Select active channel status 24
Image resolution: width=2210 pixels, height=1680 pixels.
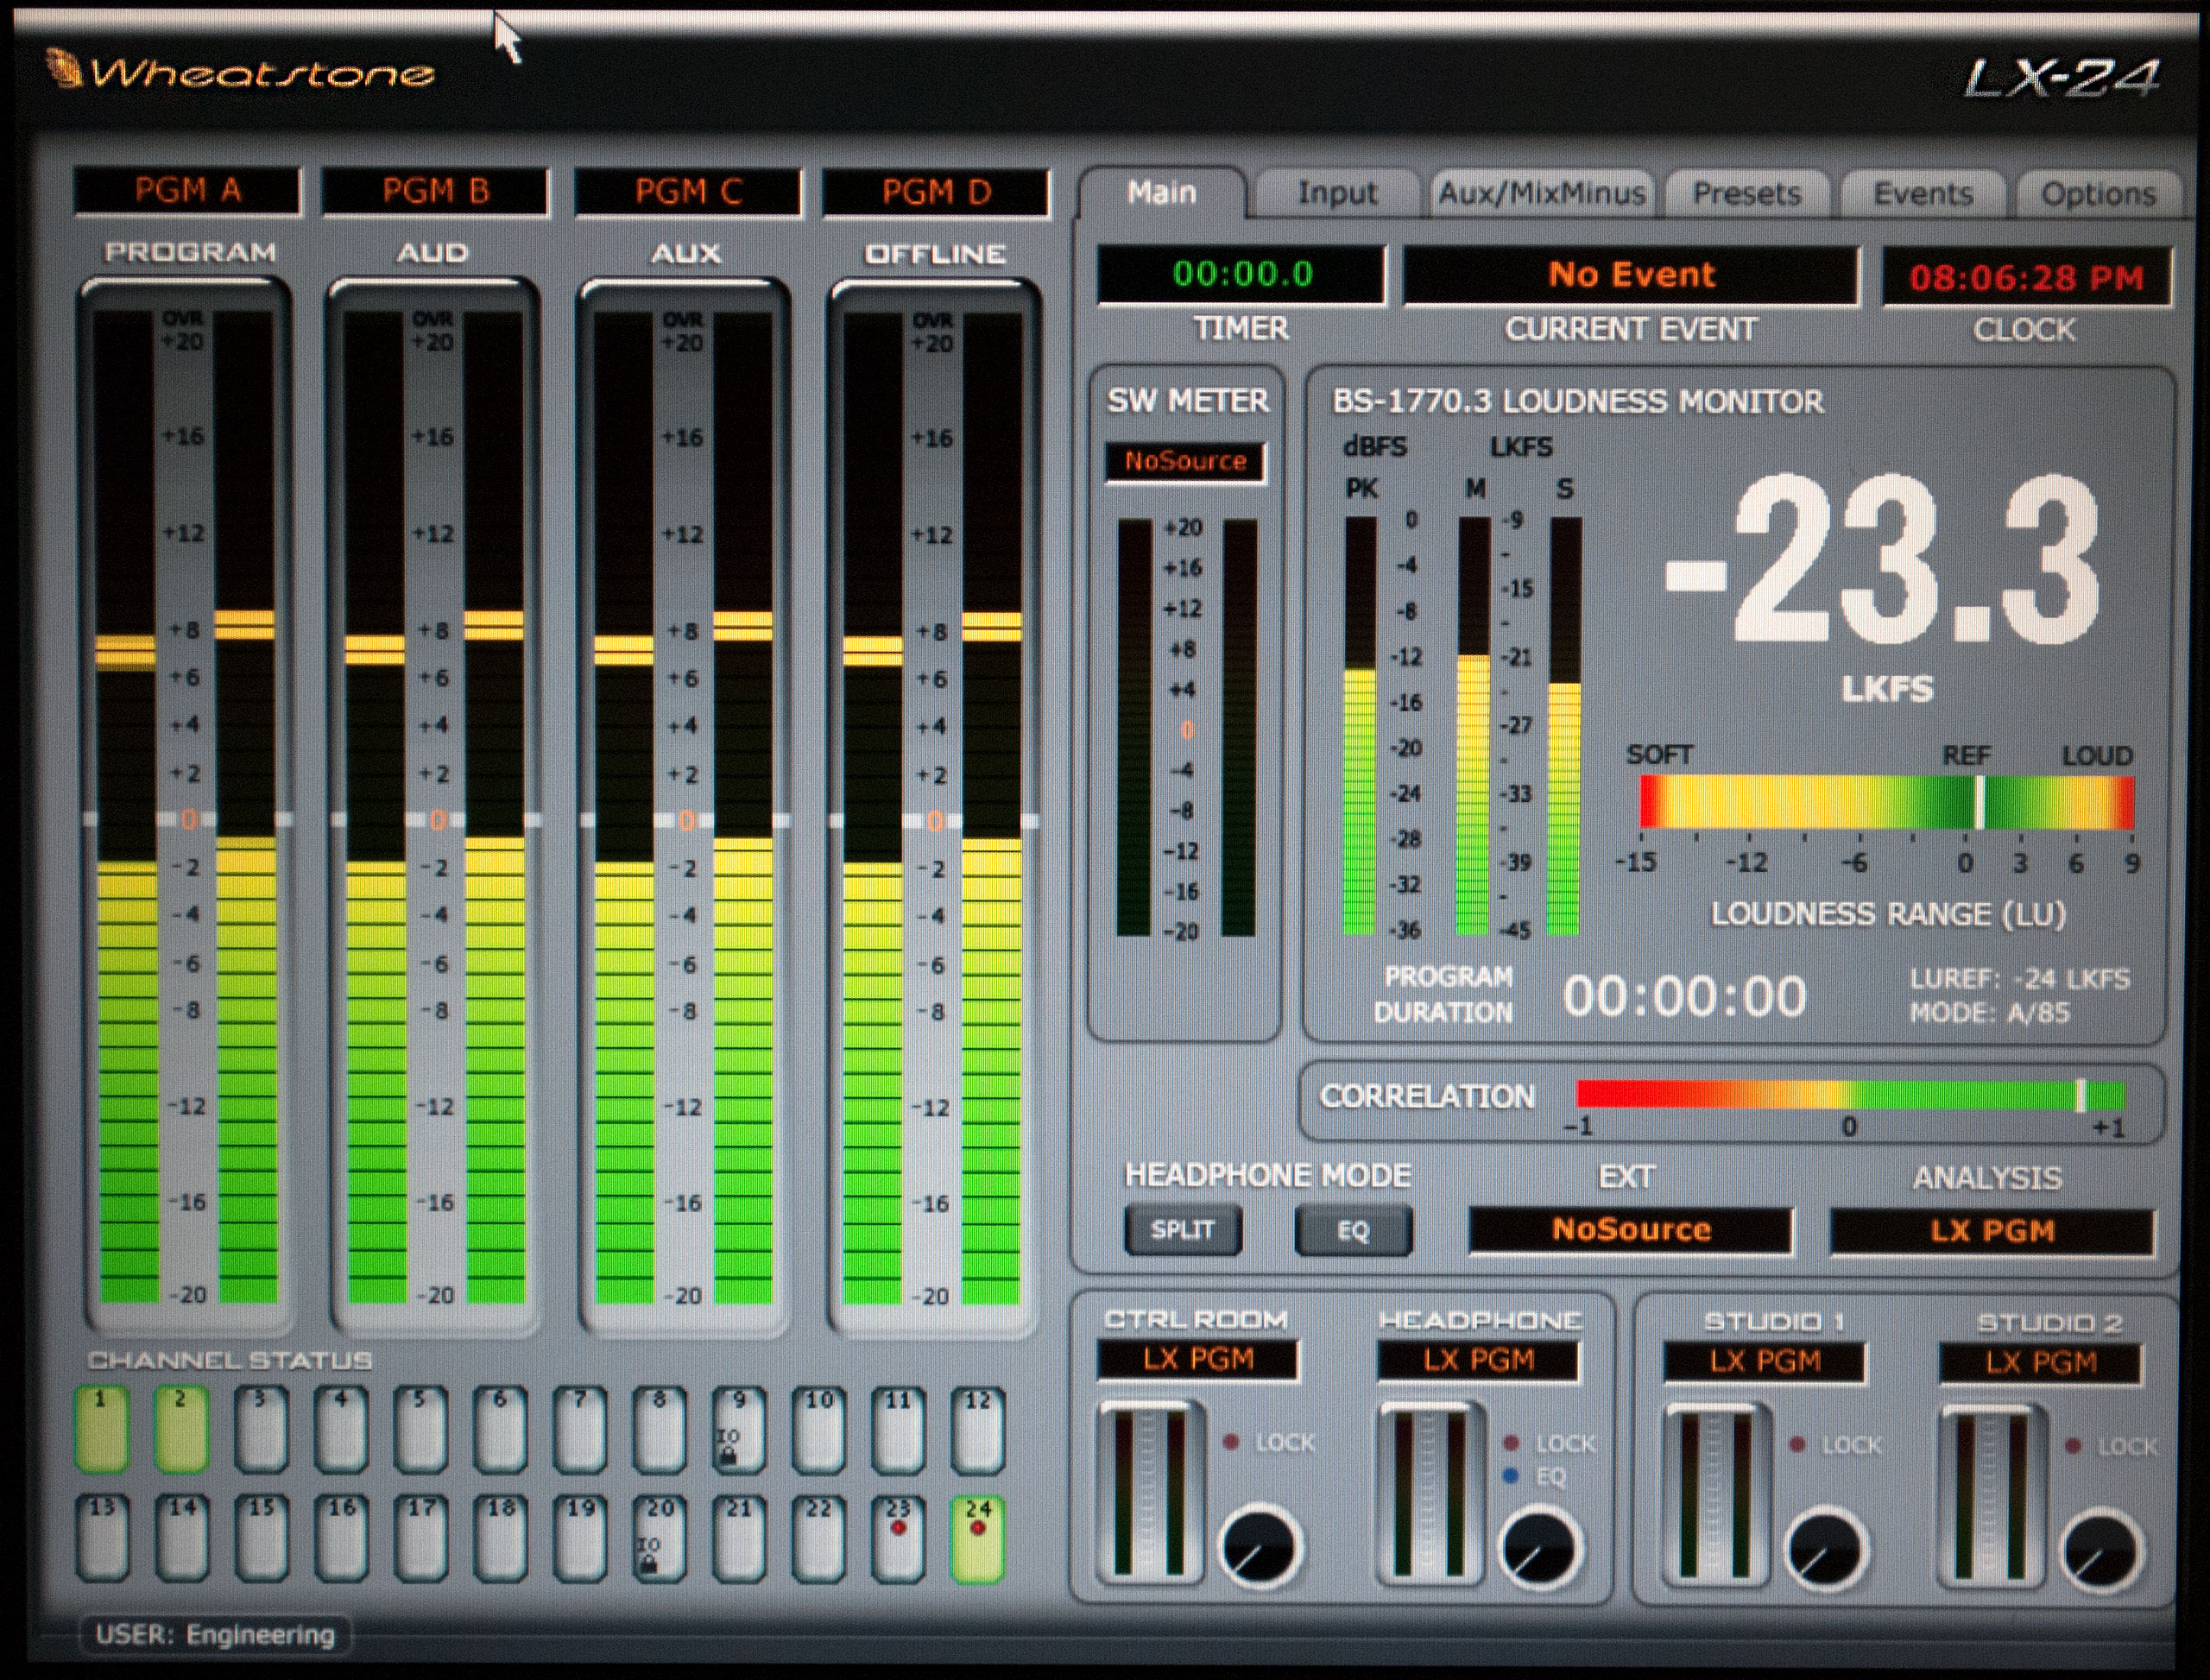click(x=978, y=1540)
